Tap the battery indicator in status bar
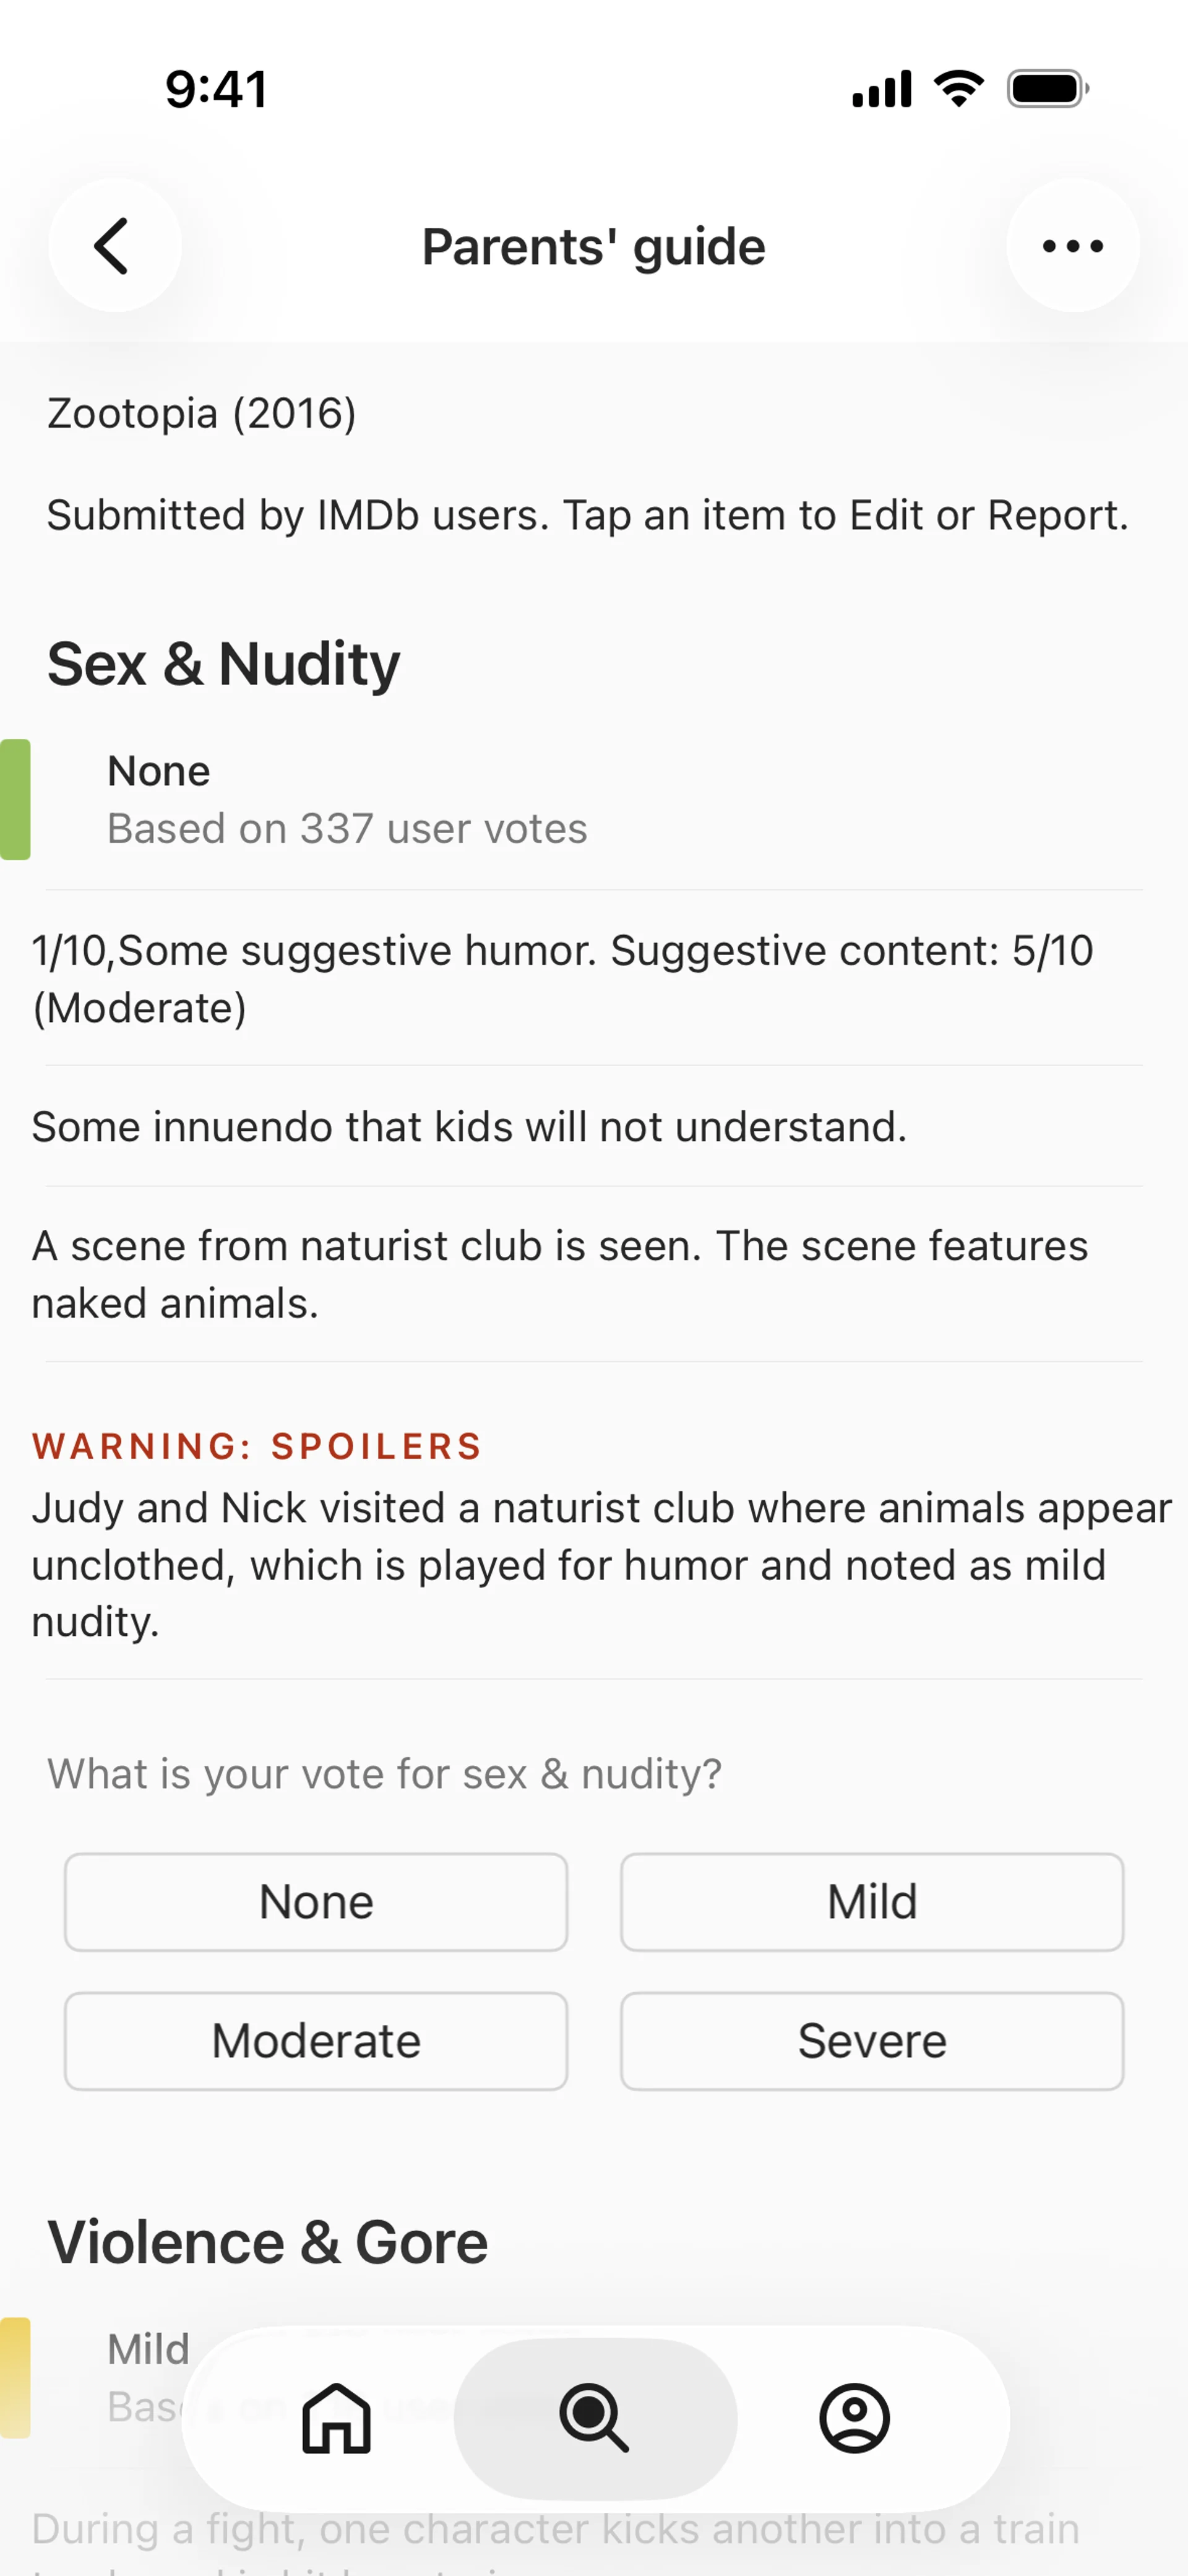Viewport: 1188px width, 2576px height. pyautogui.click(x=1047, y=89)
